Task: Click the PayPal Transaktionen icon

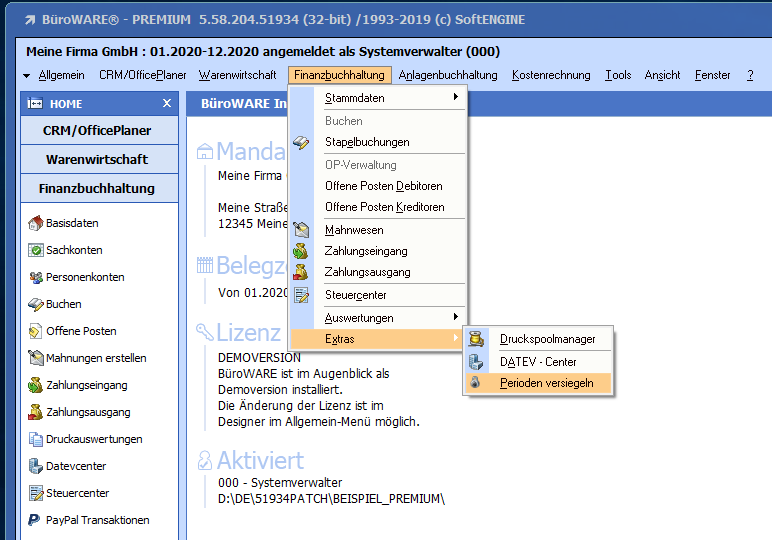Action: 35,520
